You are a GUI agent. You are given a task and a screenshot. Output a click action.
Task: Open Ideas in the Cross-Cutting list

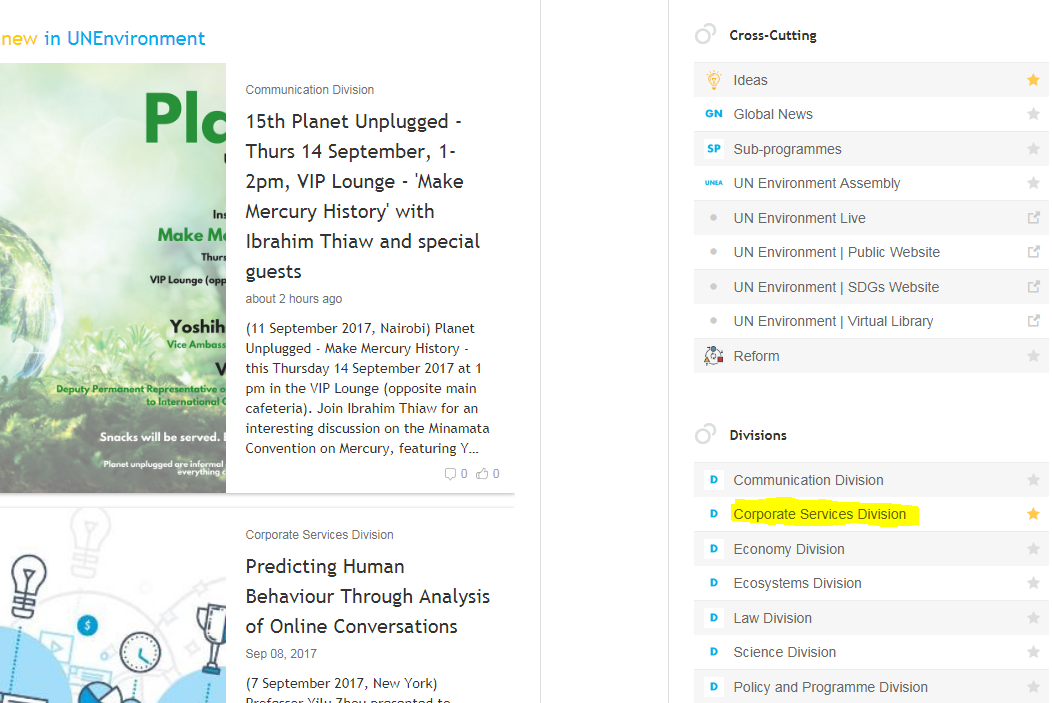tap(750, 80)
